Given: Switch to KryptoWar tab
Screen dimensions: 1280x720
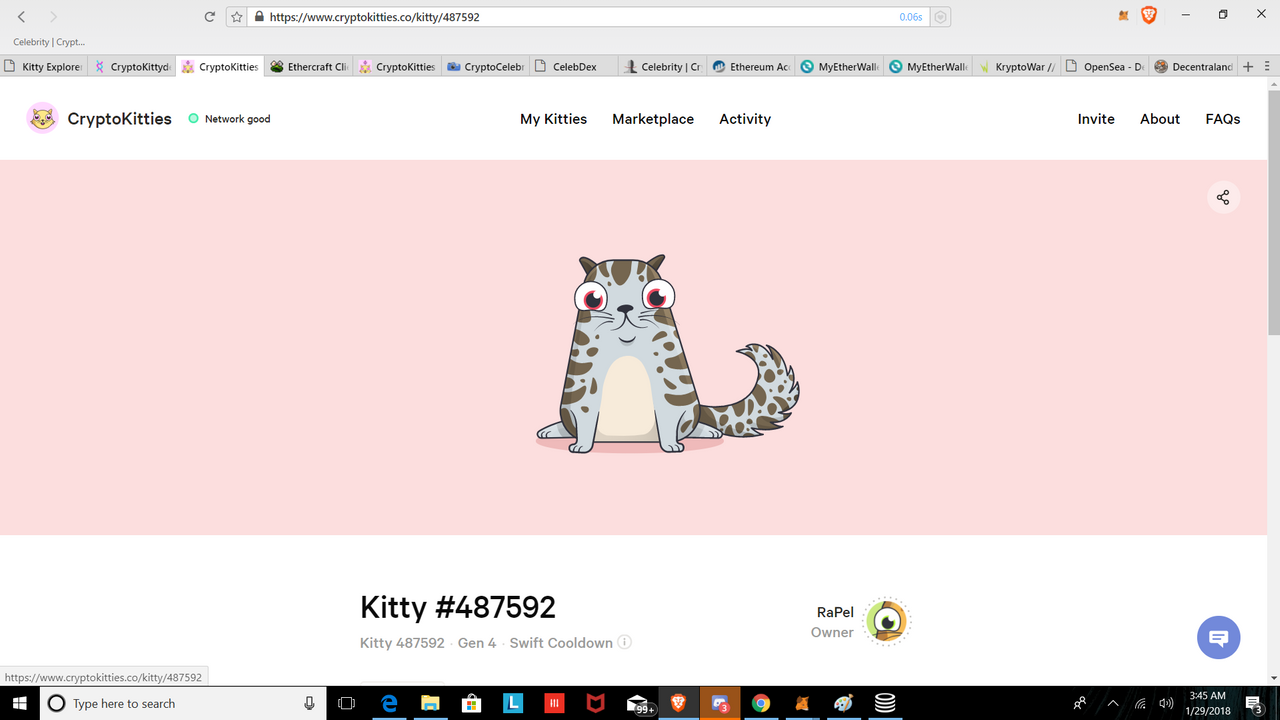Looking at the screenshot, I should (1018, 67).
